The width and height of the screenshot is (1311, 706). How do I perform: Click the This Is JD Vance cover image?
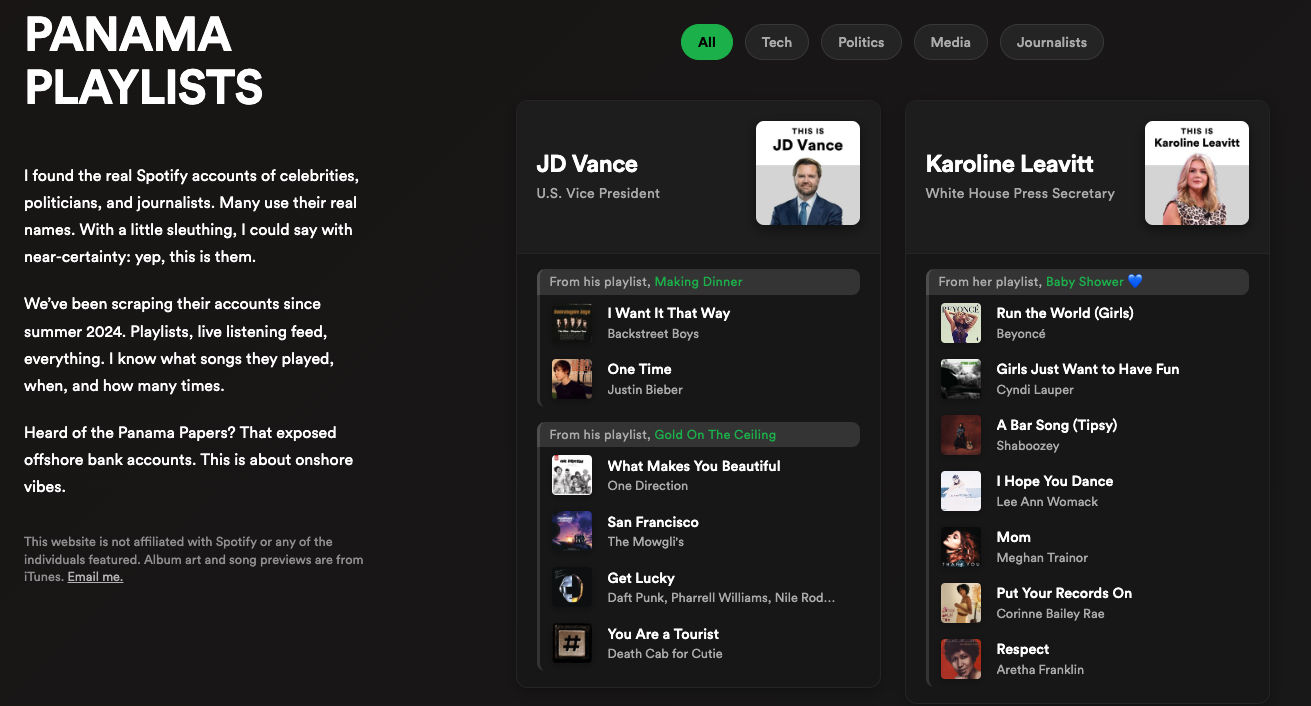click(x=808, y=173)
